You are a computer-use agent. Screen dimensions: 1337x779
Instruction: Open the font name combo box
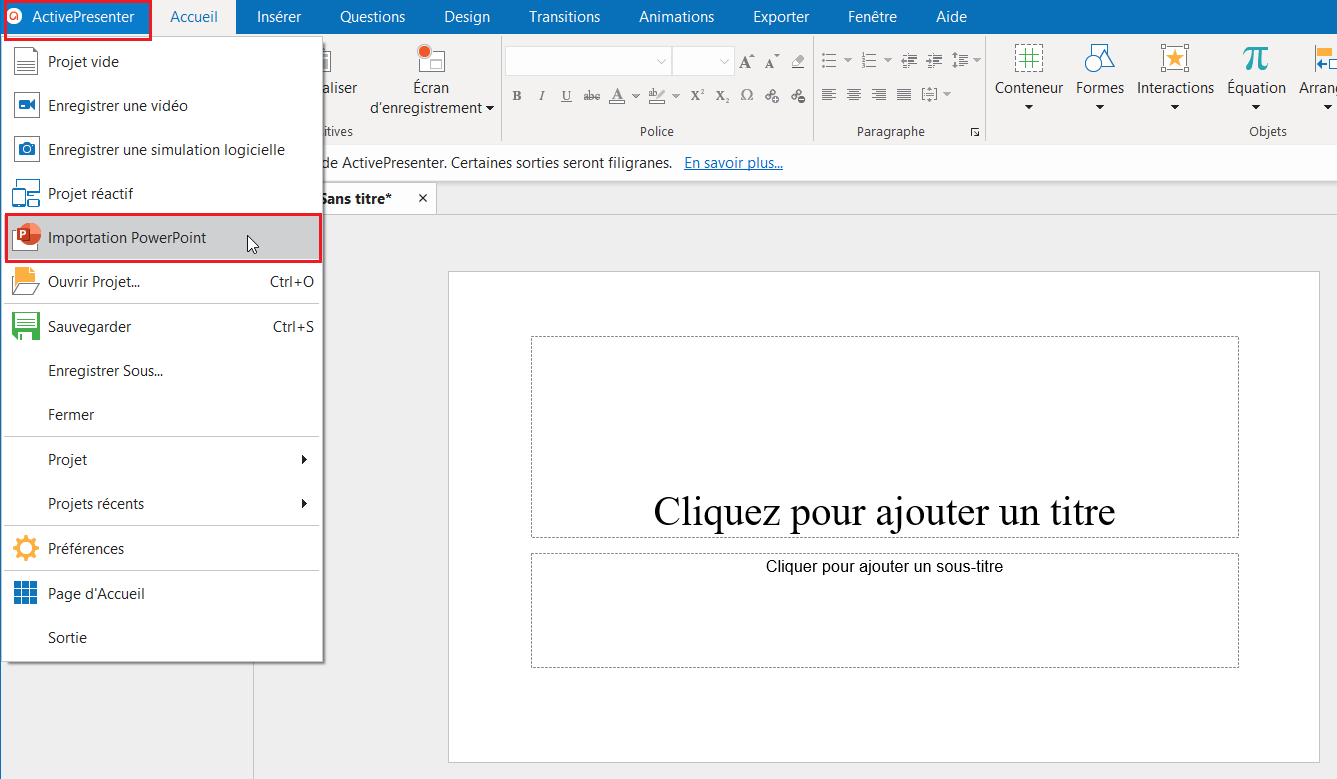pyautogui.click(x=587, y=62)
